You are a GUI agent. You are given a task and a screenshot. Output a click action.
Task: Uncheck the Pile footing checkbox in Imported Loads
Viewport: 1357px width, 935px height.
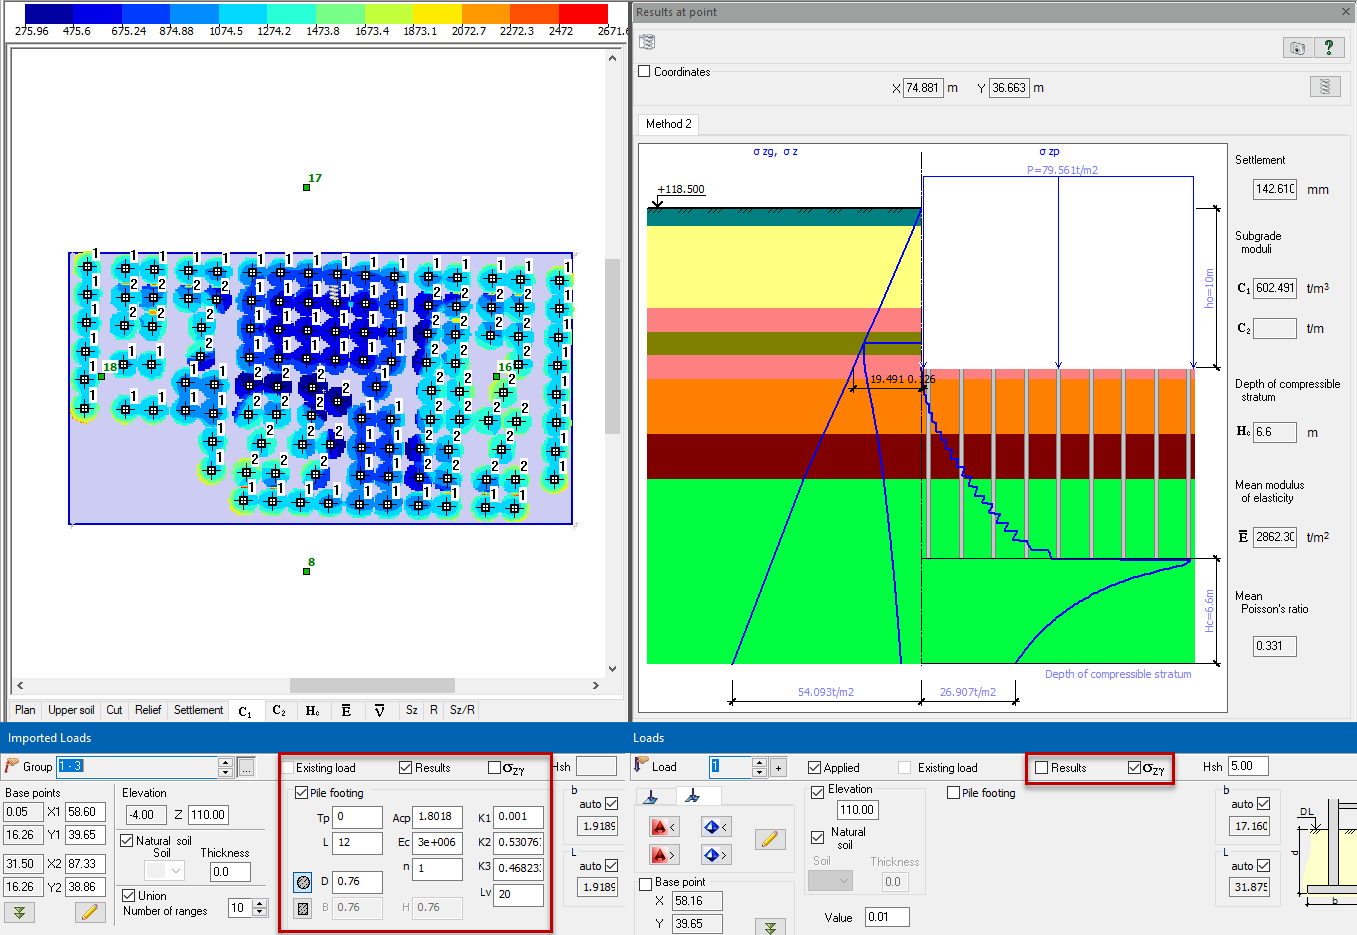click(301, 793)
